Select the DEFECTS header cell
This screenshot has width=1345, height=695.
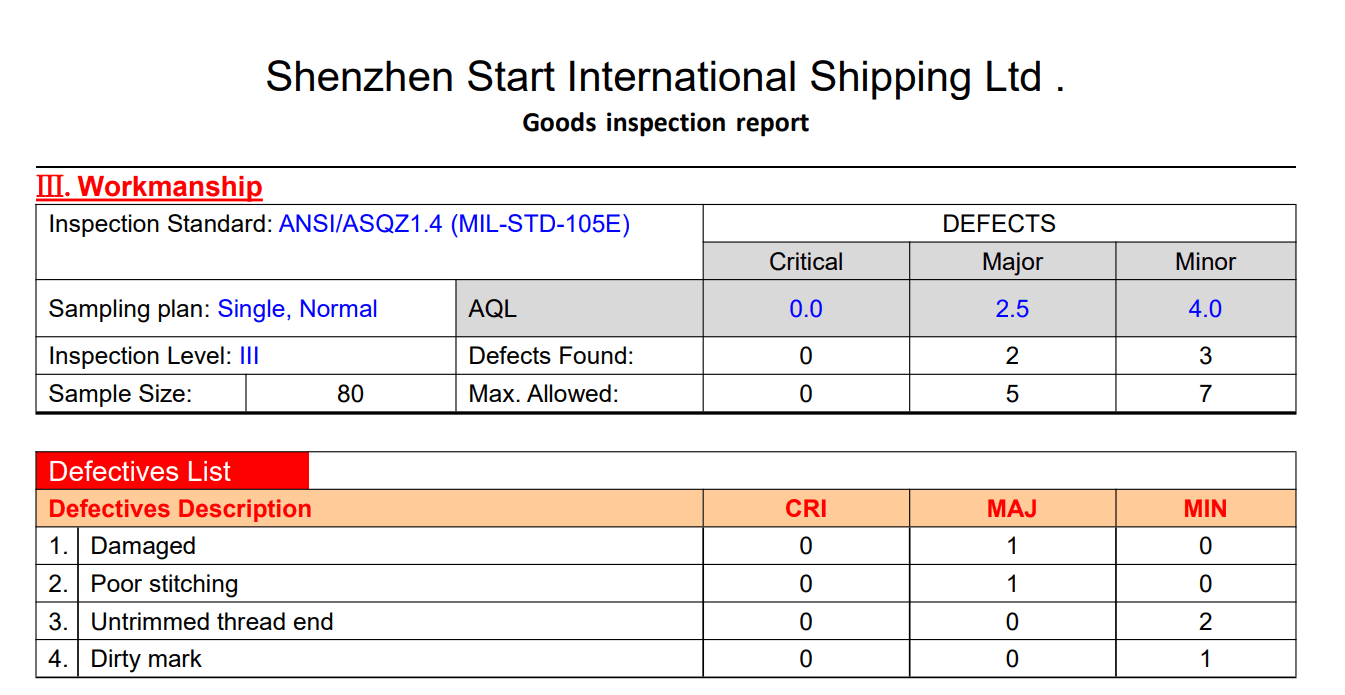[x=998, y=224]
